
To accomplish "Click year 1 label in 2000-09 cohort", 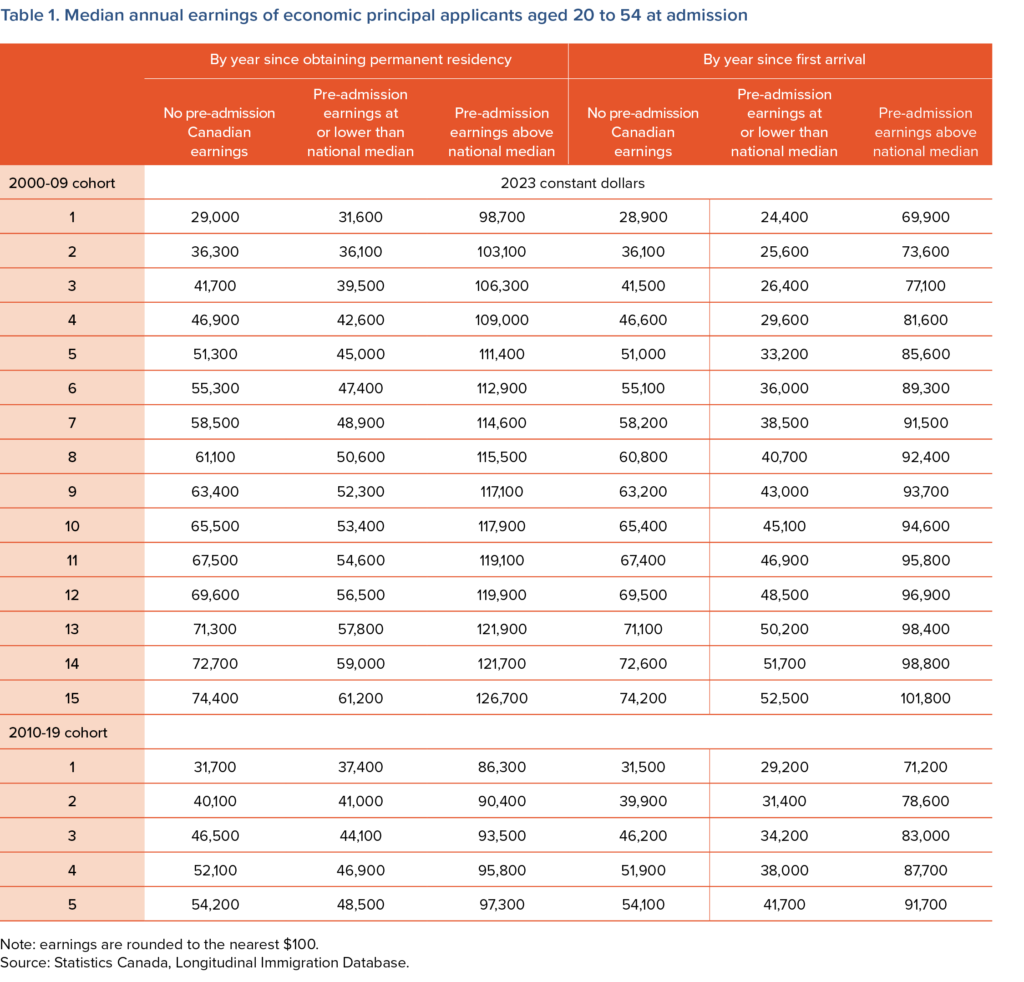I will tap(72, 217).
